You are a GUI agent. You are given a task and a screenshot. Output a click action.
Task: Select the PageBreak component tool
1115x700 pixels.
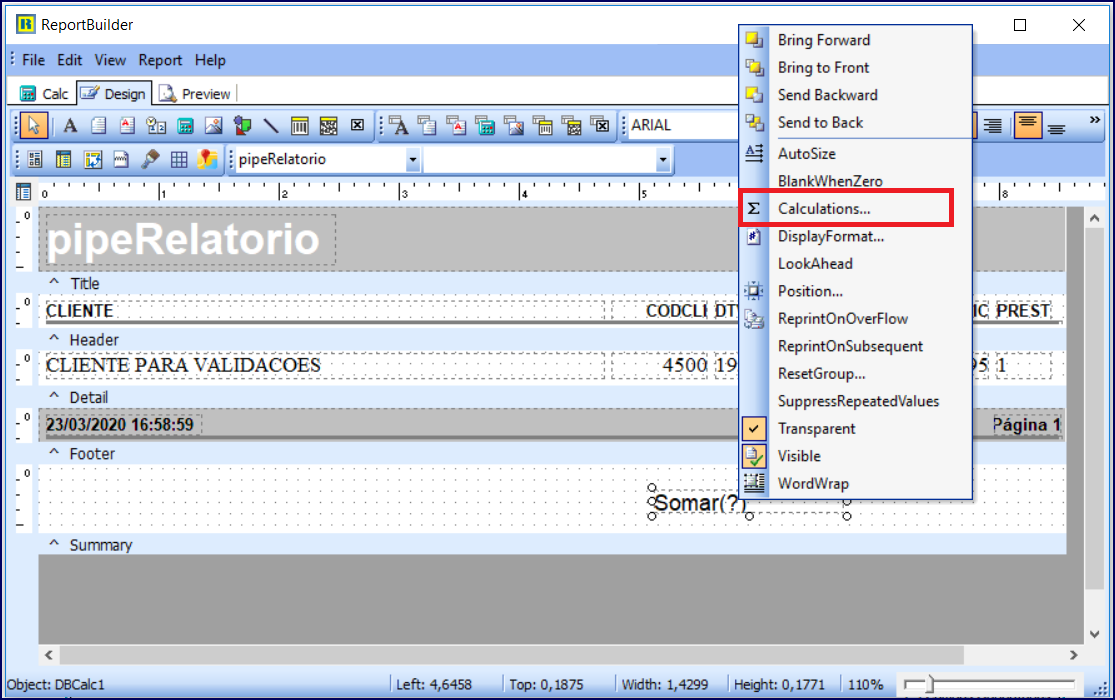[x=121, y=159]
